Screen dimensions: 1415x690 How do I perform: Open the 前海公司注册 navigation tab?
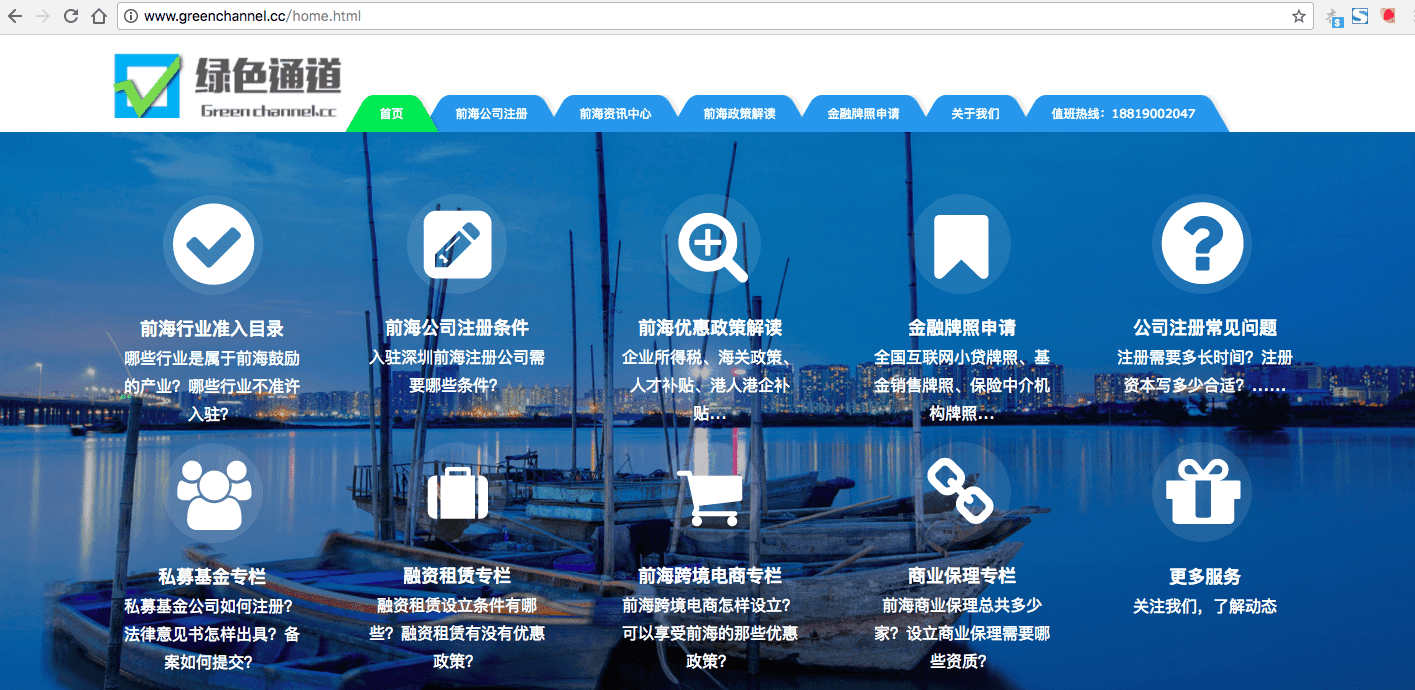491,114
